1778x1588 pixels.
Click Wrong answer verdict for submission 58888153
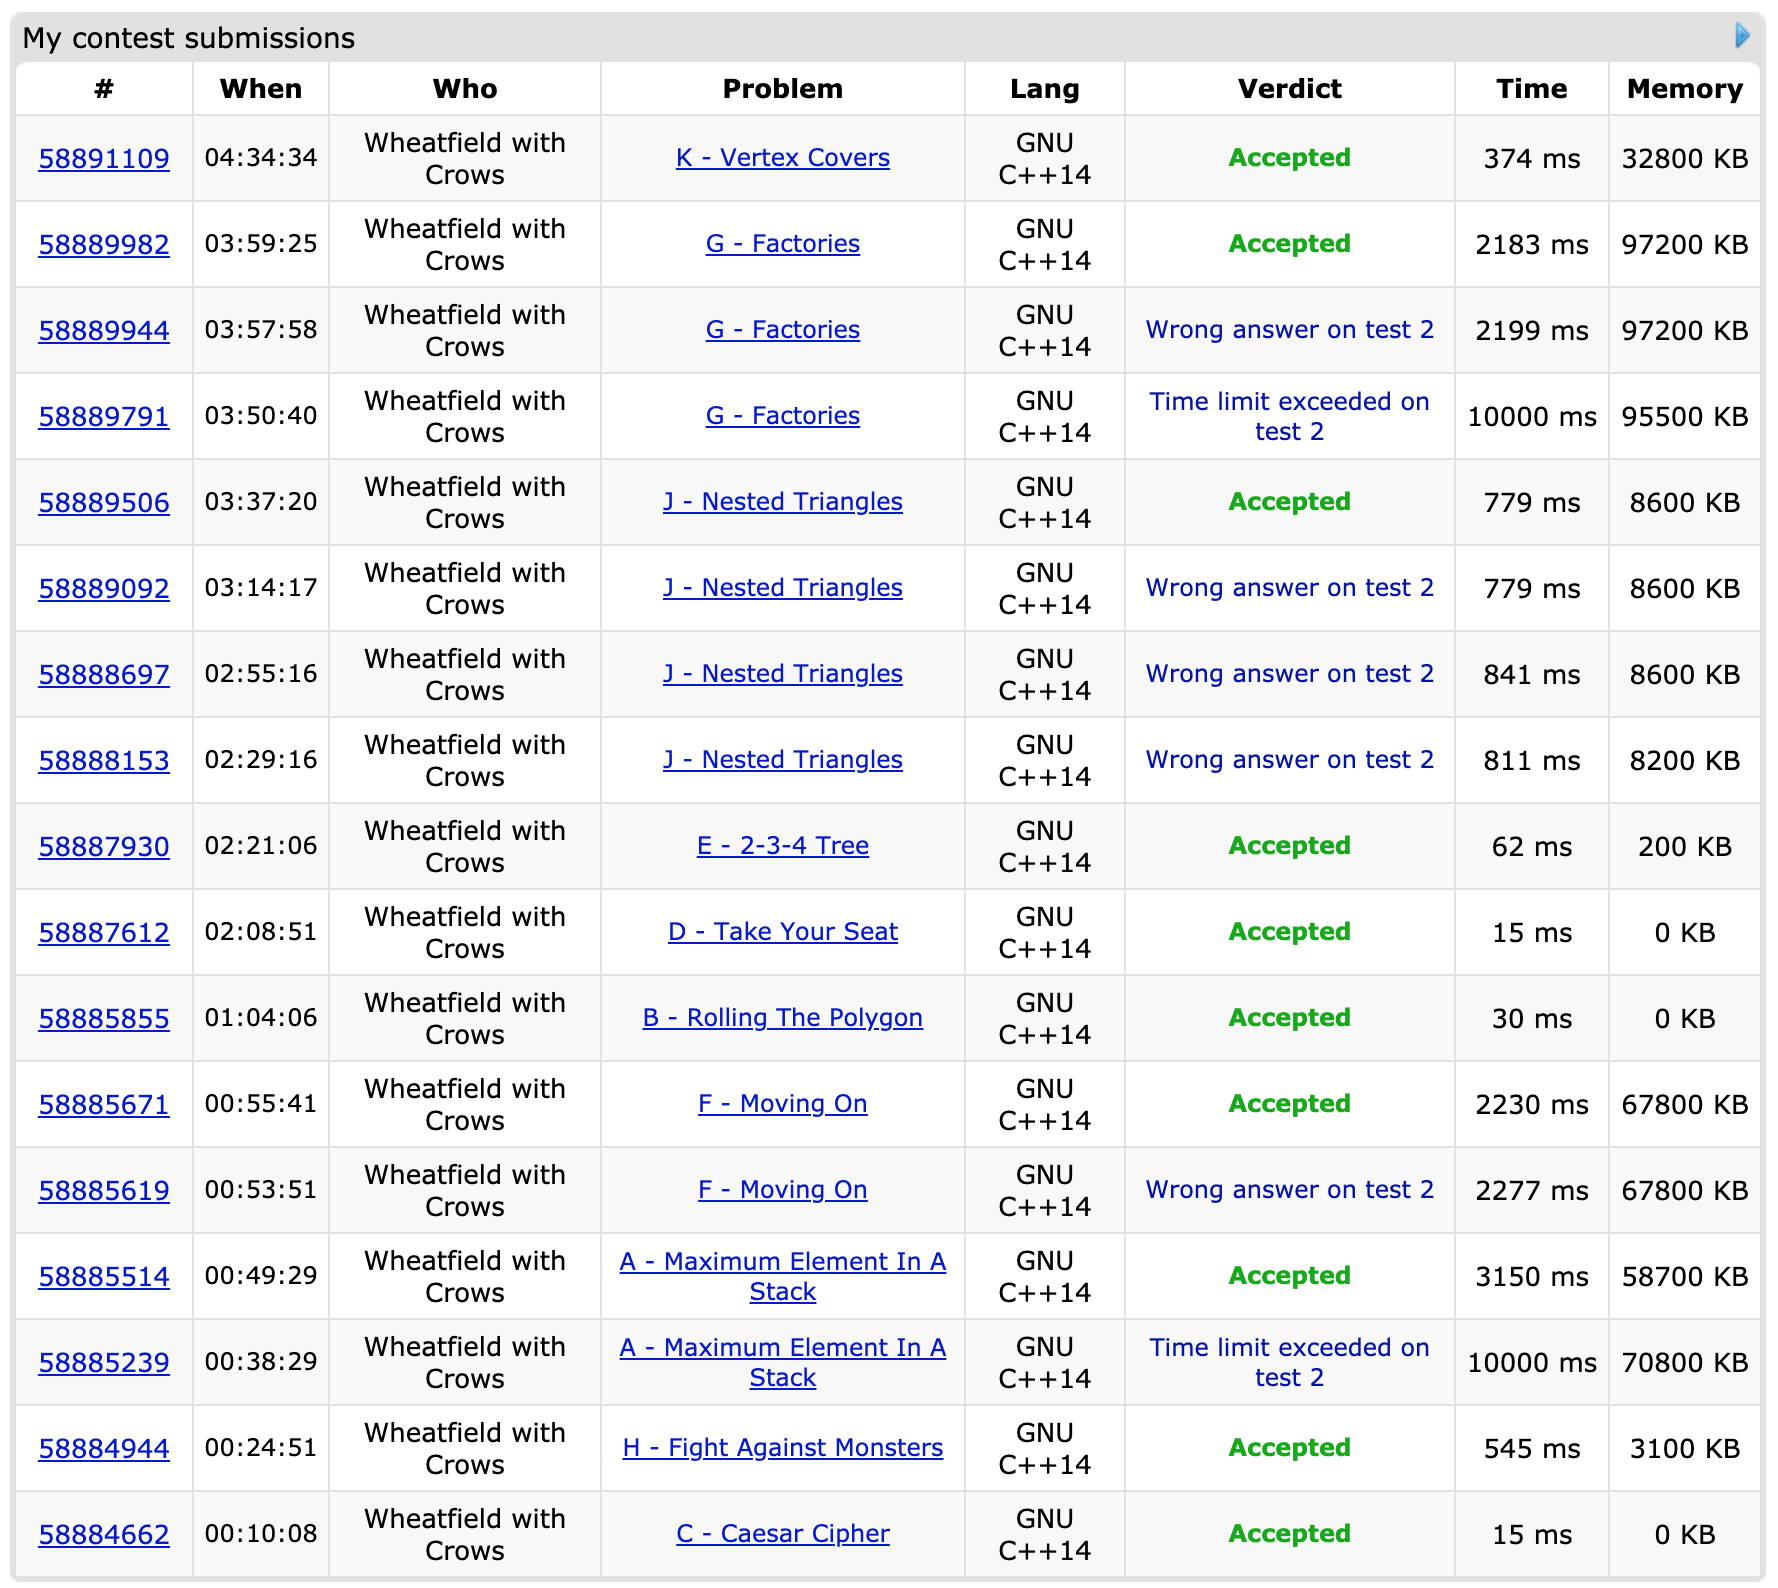[1288, 760]
